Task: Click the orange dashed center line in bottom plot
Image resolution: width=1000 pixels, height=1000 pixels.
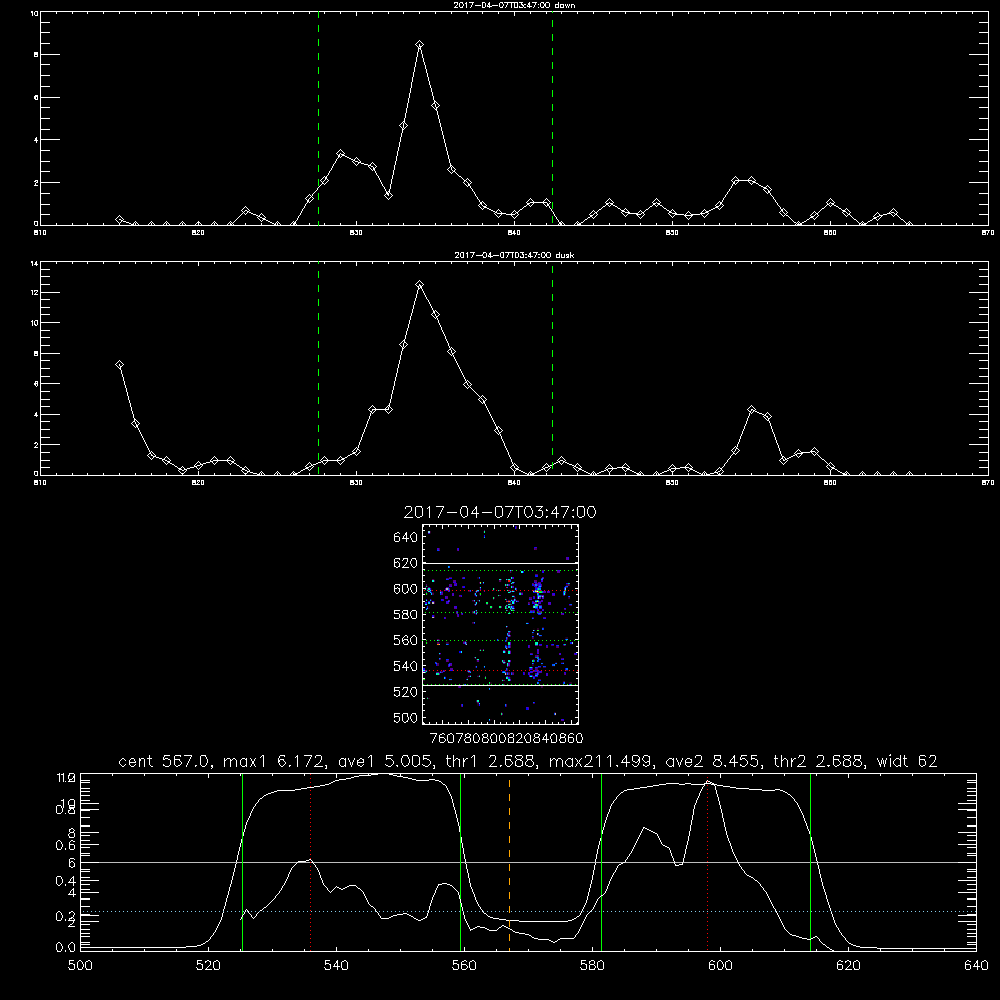Action: click(x=509, y=861)
